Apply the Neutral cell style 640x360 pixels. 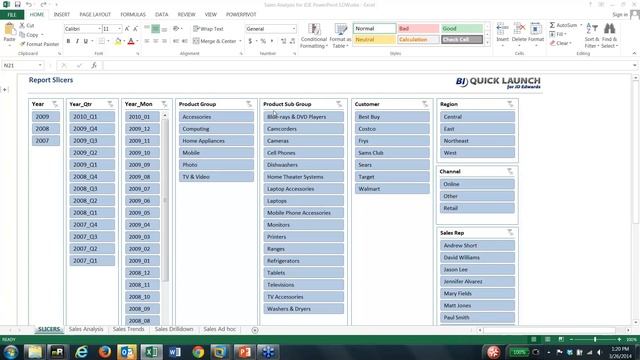(374, 40)
